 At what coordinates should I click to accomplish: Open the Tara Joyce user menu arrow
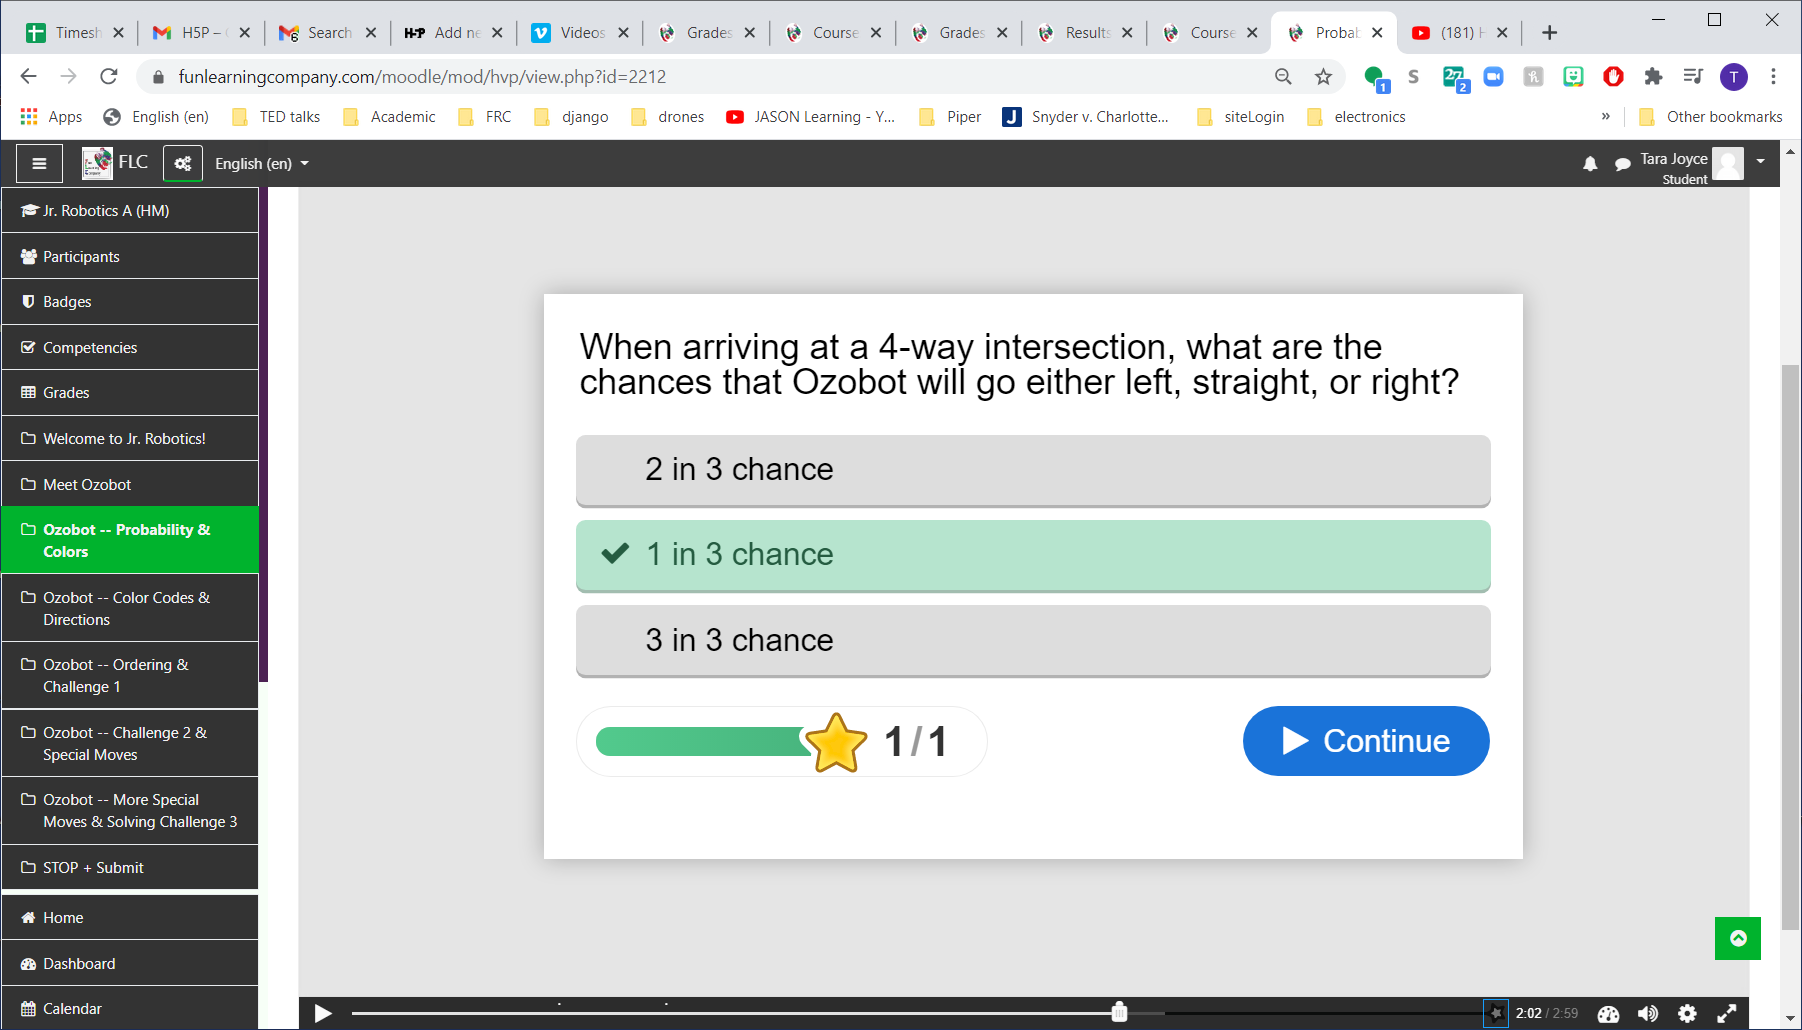(1760, 161)
